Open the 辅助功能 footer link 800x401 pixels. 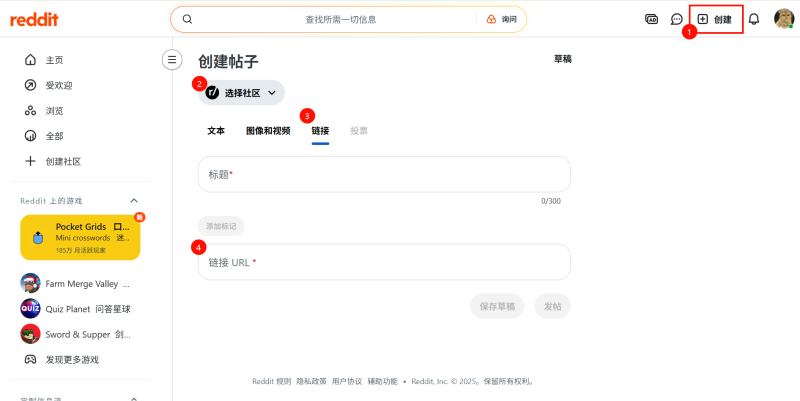point(383,382)
